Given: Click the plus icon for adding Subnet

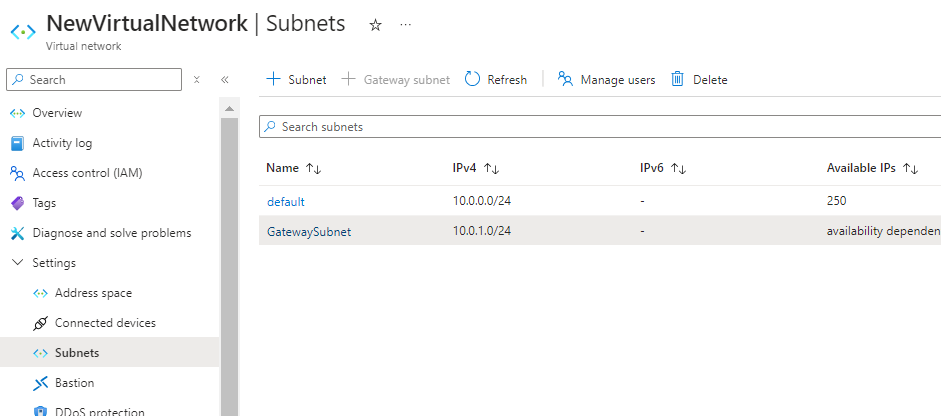Looking at the screenshot, I should click(x=273, y=79).
